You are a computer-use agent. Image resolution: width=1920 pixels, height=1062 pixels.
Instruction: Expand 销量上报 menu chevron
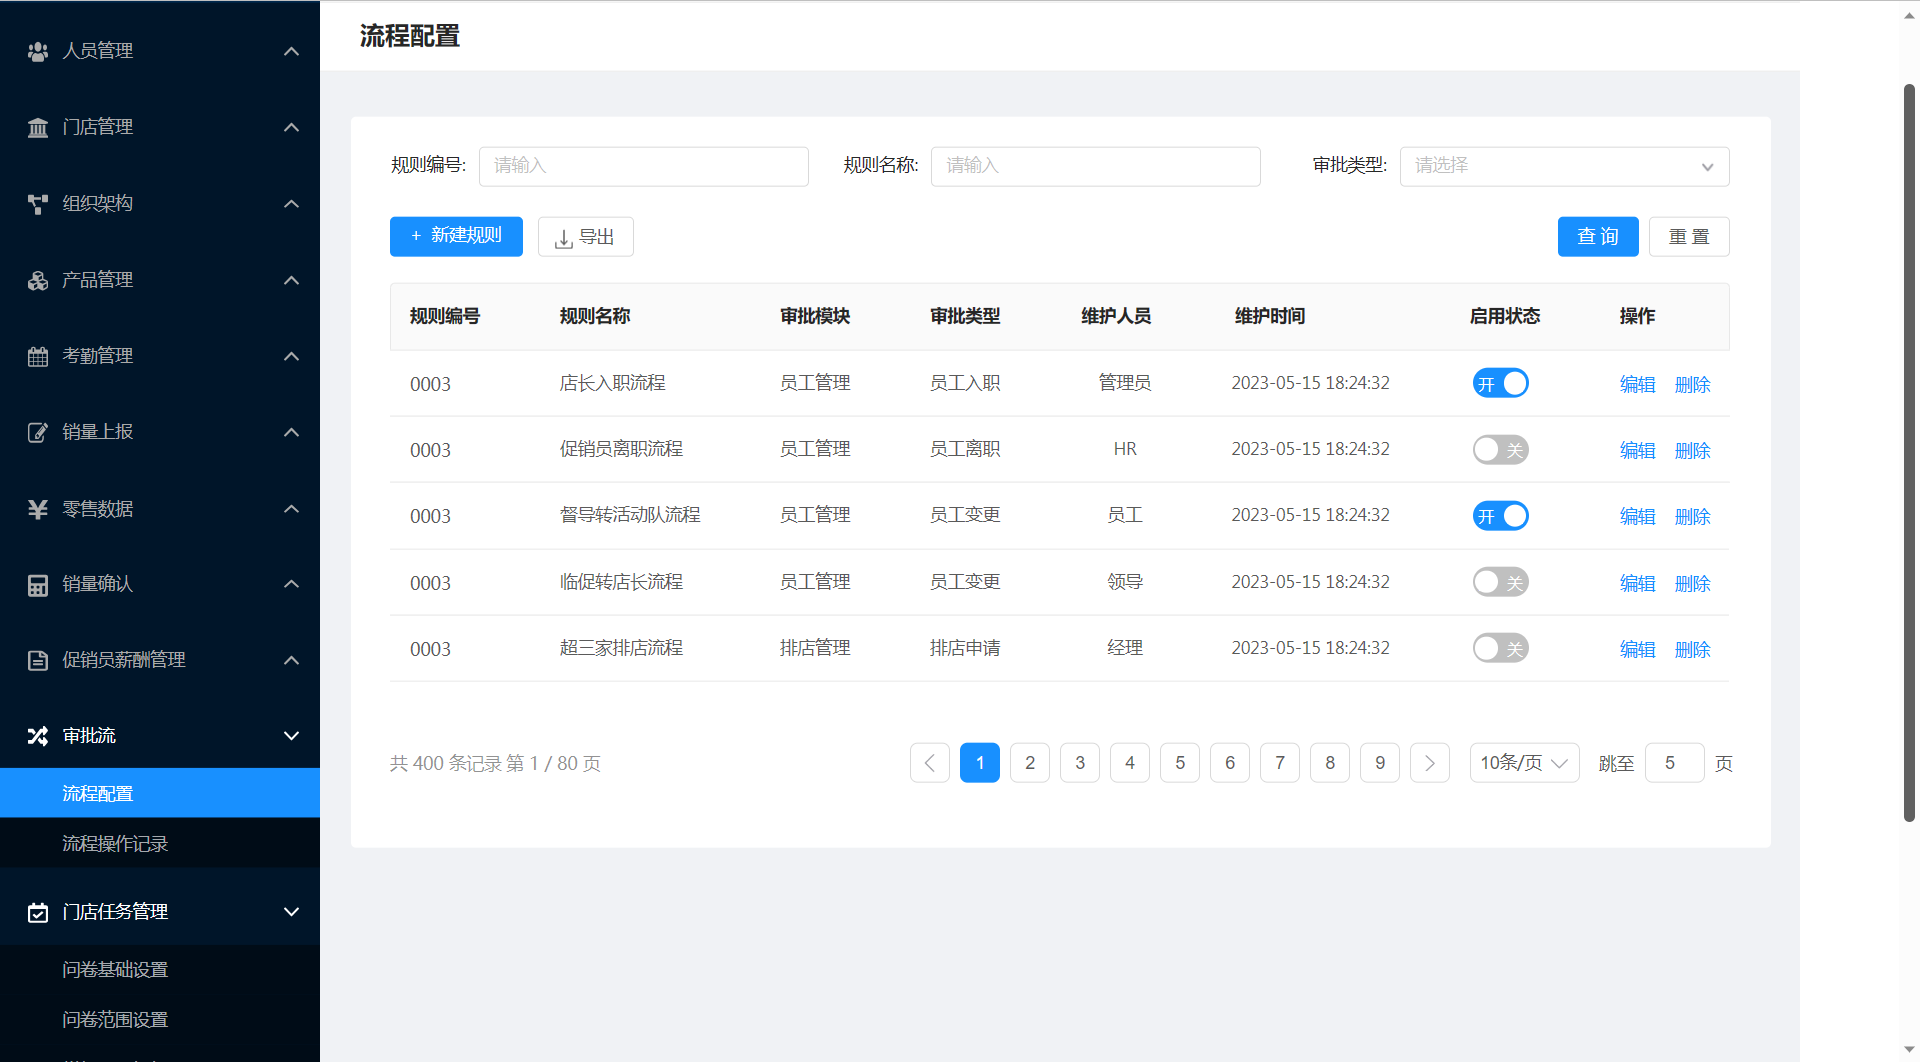coord(291,432)
